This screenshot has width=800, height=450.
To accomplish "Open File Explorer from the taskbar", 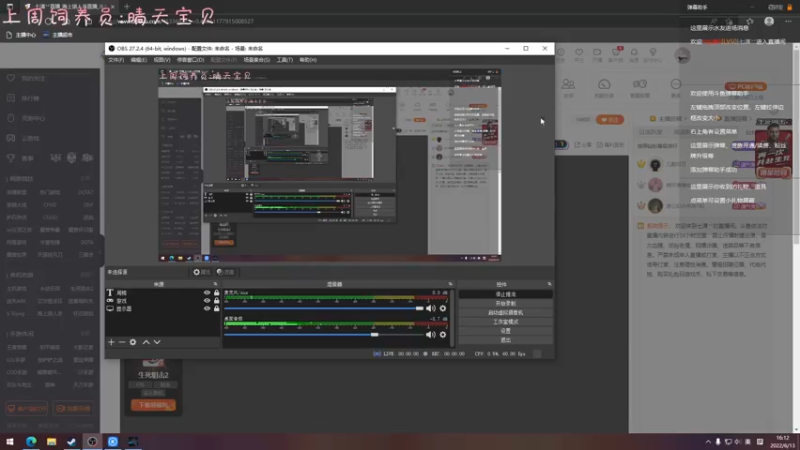I will pyautogui.click(x=52, y=442).
